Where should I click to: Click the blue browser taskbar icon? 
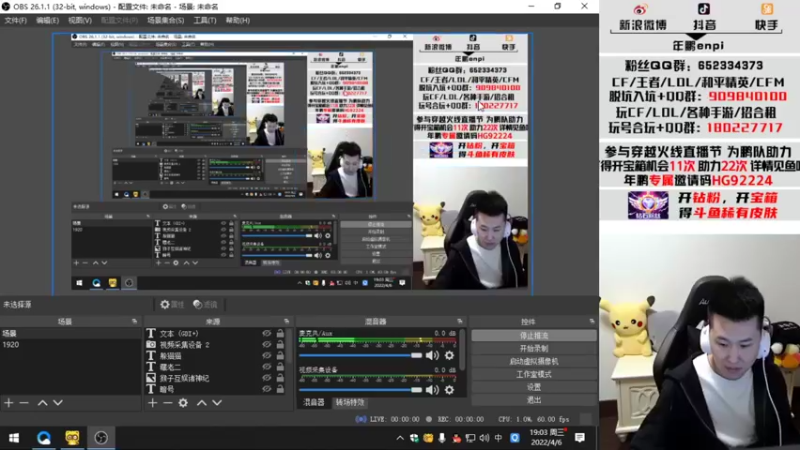(x=43, y=438)
